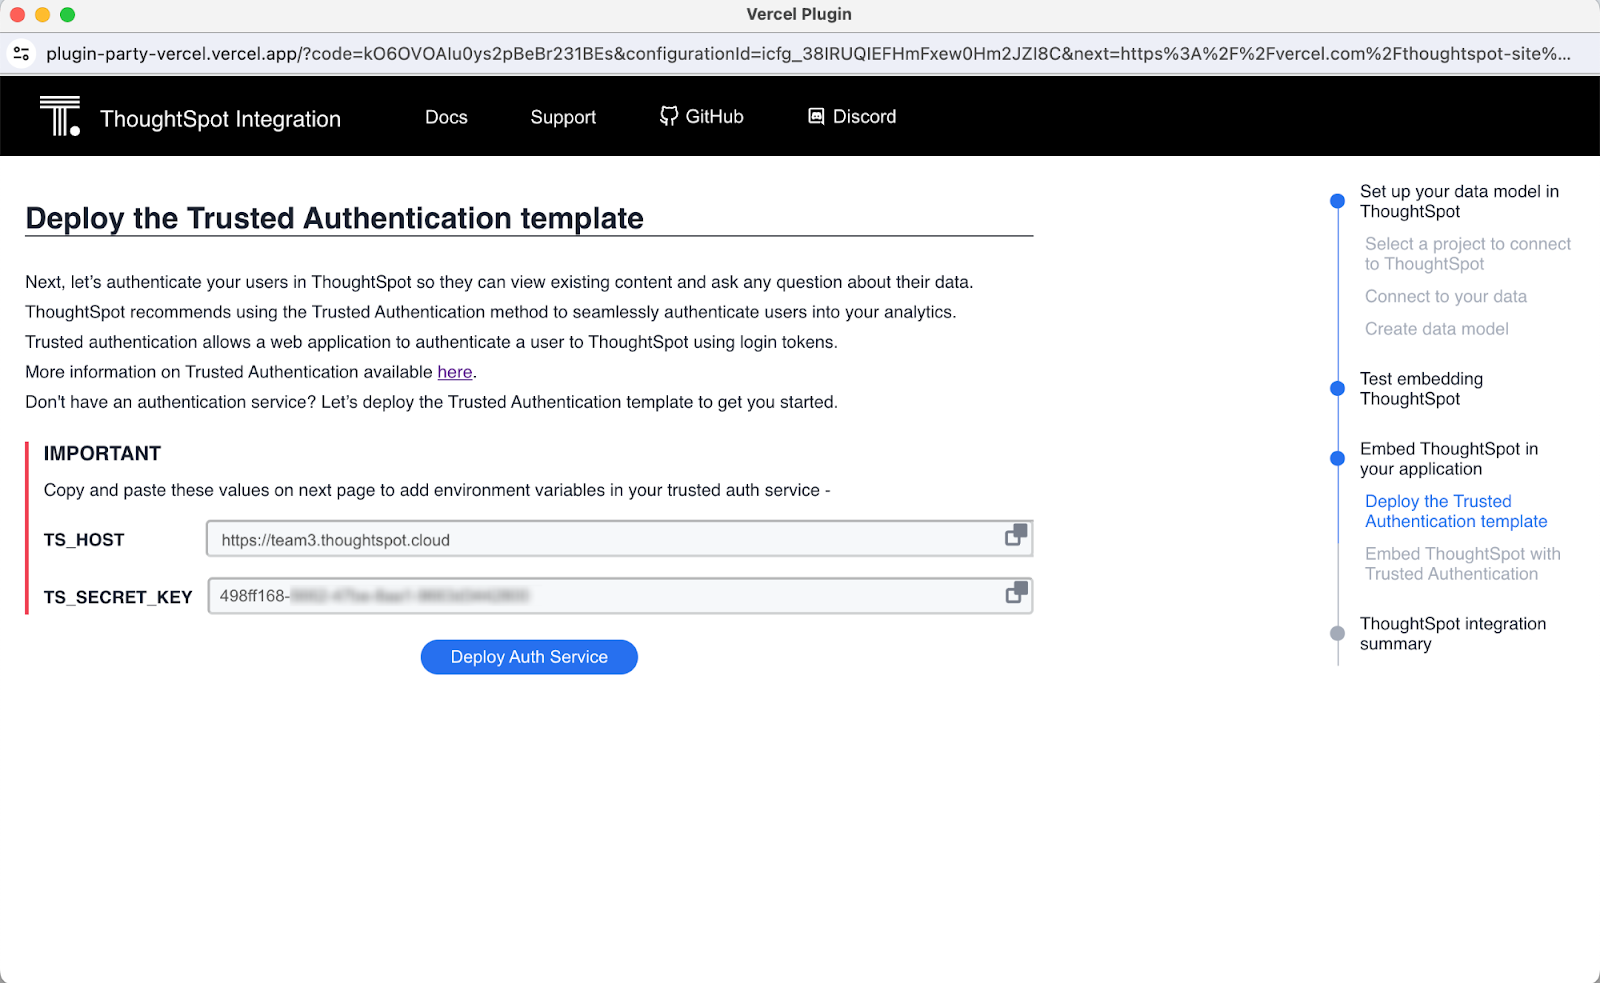1600x983 pixels.
Task: Open 'Select a project to connect' step
Action: (1466, 254)
